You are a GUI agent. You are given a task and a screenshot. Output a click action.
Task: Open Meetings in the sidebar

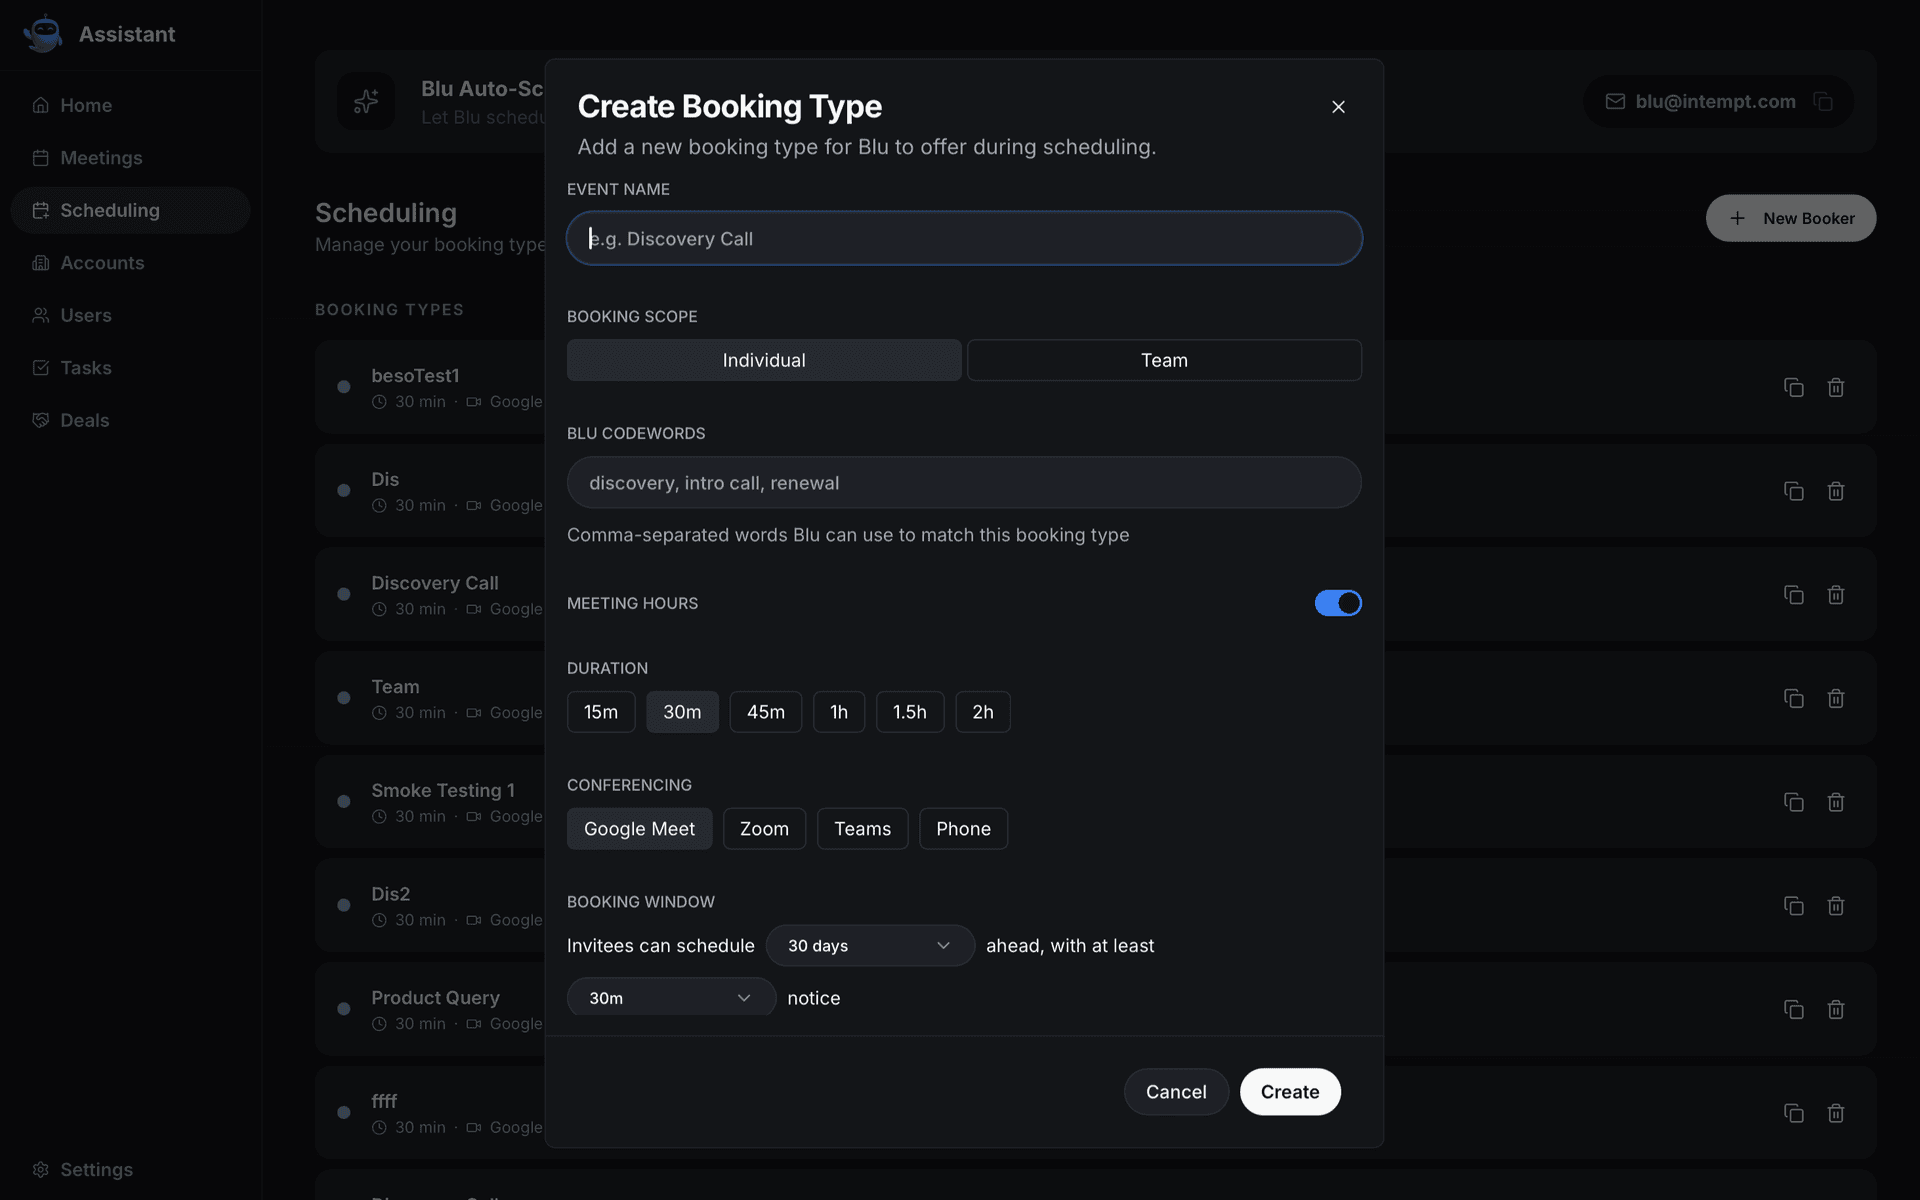[130, 158]
